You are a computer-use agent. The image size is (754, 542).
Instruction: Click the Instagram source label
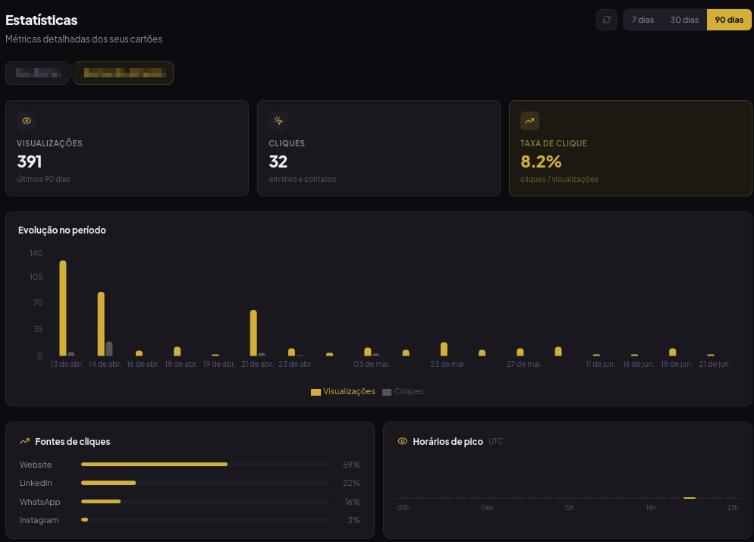(x=39, y=520)
